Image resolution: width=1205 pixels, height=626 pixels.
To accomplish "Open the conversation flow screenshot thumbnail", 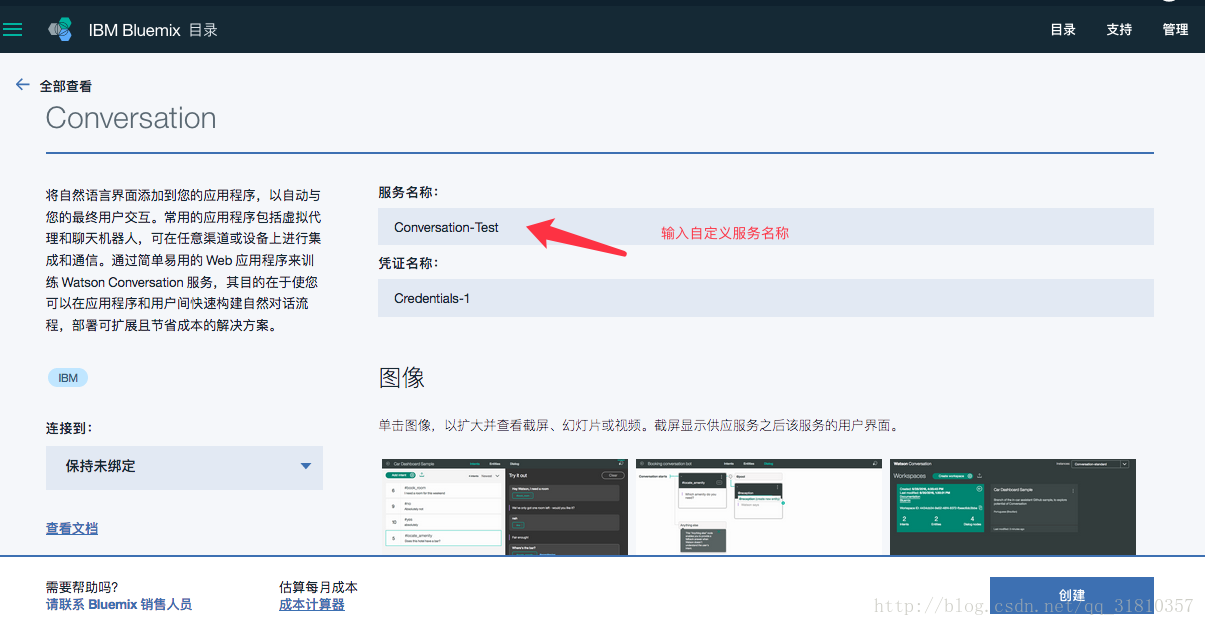I will [x=758, y=507].
